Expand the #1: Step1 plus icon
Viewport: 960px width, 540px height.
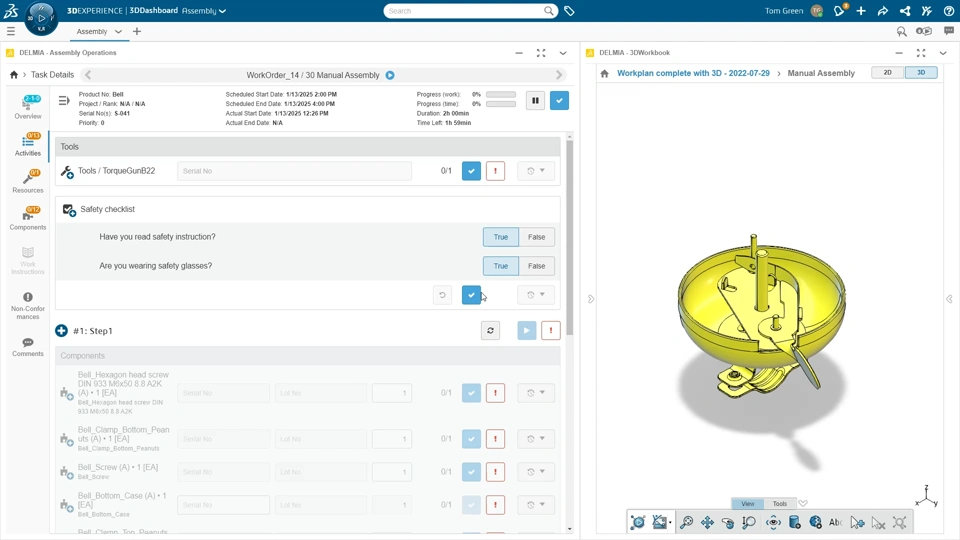(61, 331)
